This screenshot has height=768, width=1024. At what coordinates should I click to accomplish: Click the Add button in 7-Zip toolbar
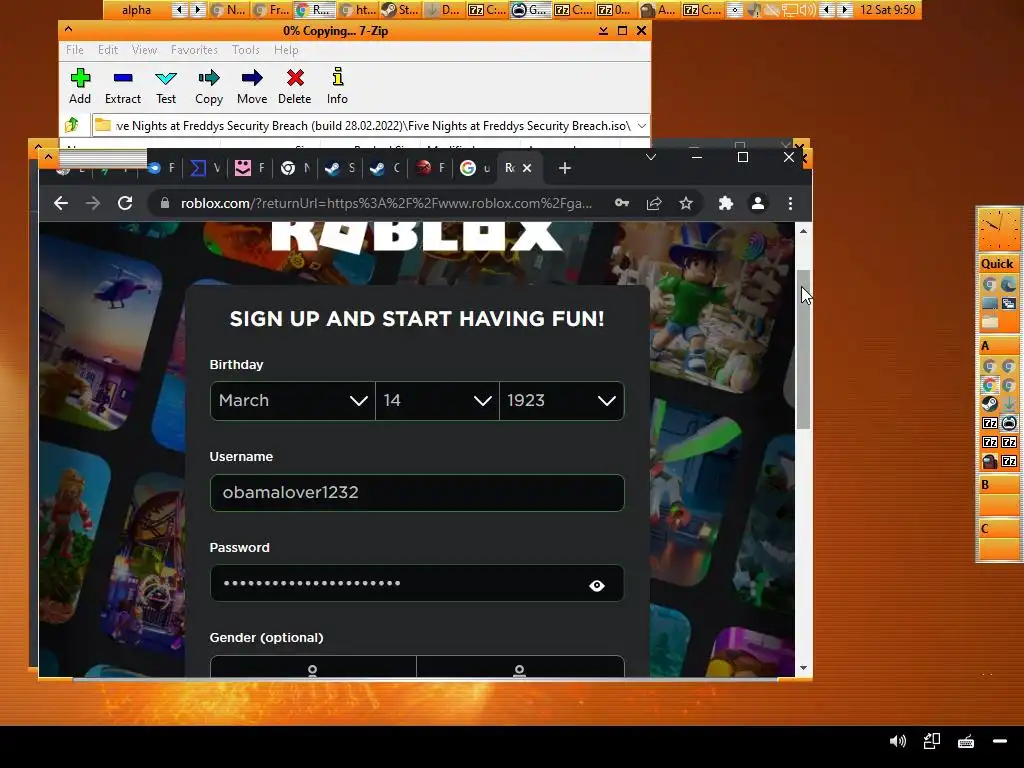click(80, 86)
